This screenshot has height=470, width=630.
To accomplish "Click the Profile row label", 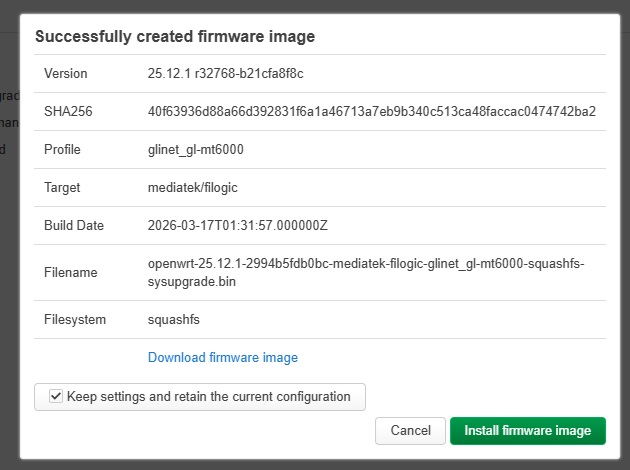I will [x=62, y=149].
